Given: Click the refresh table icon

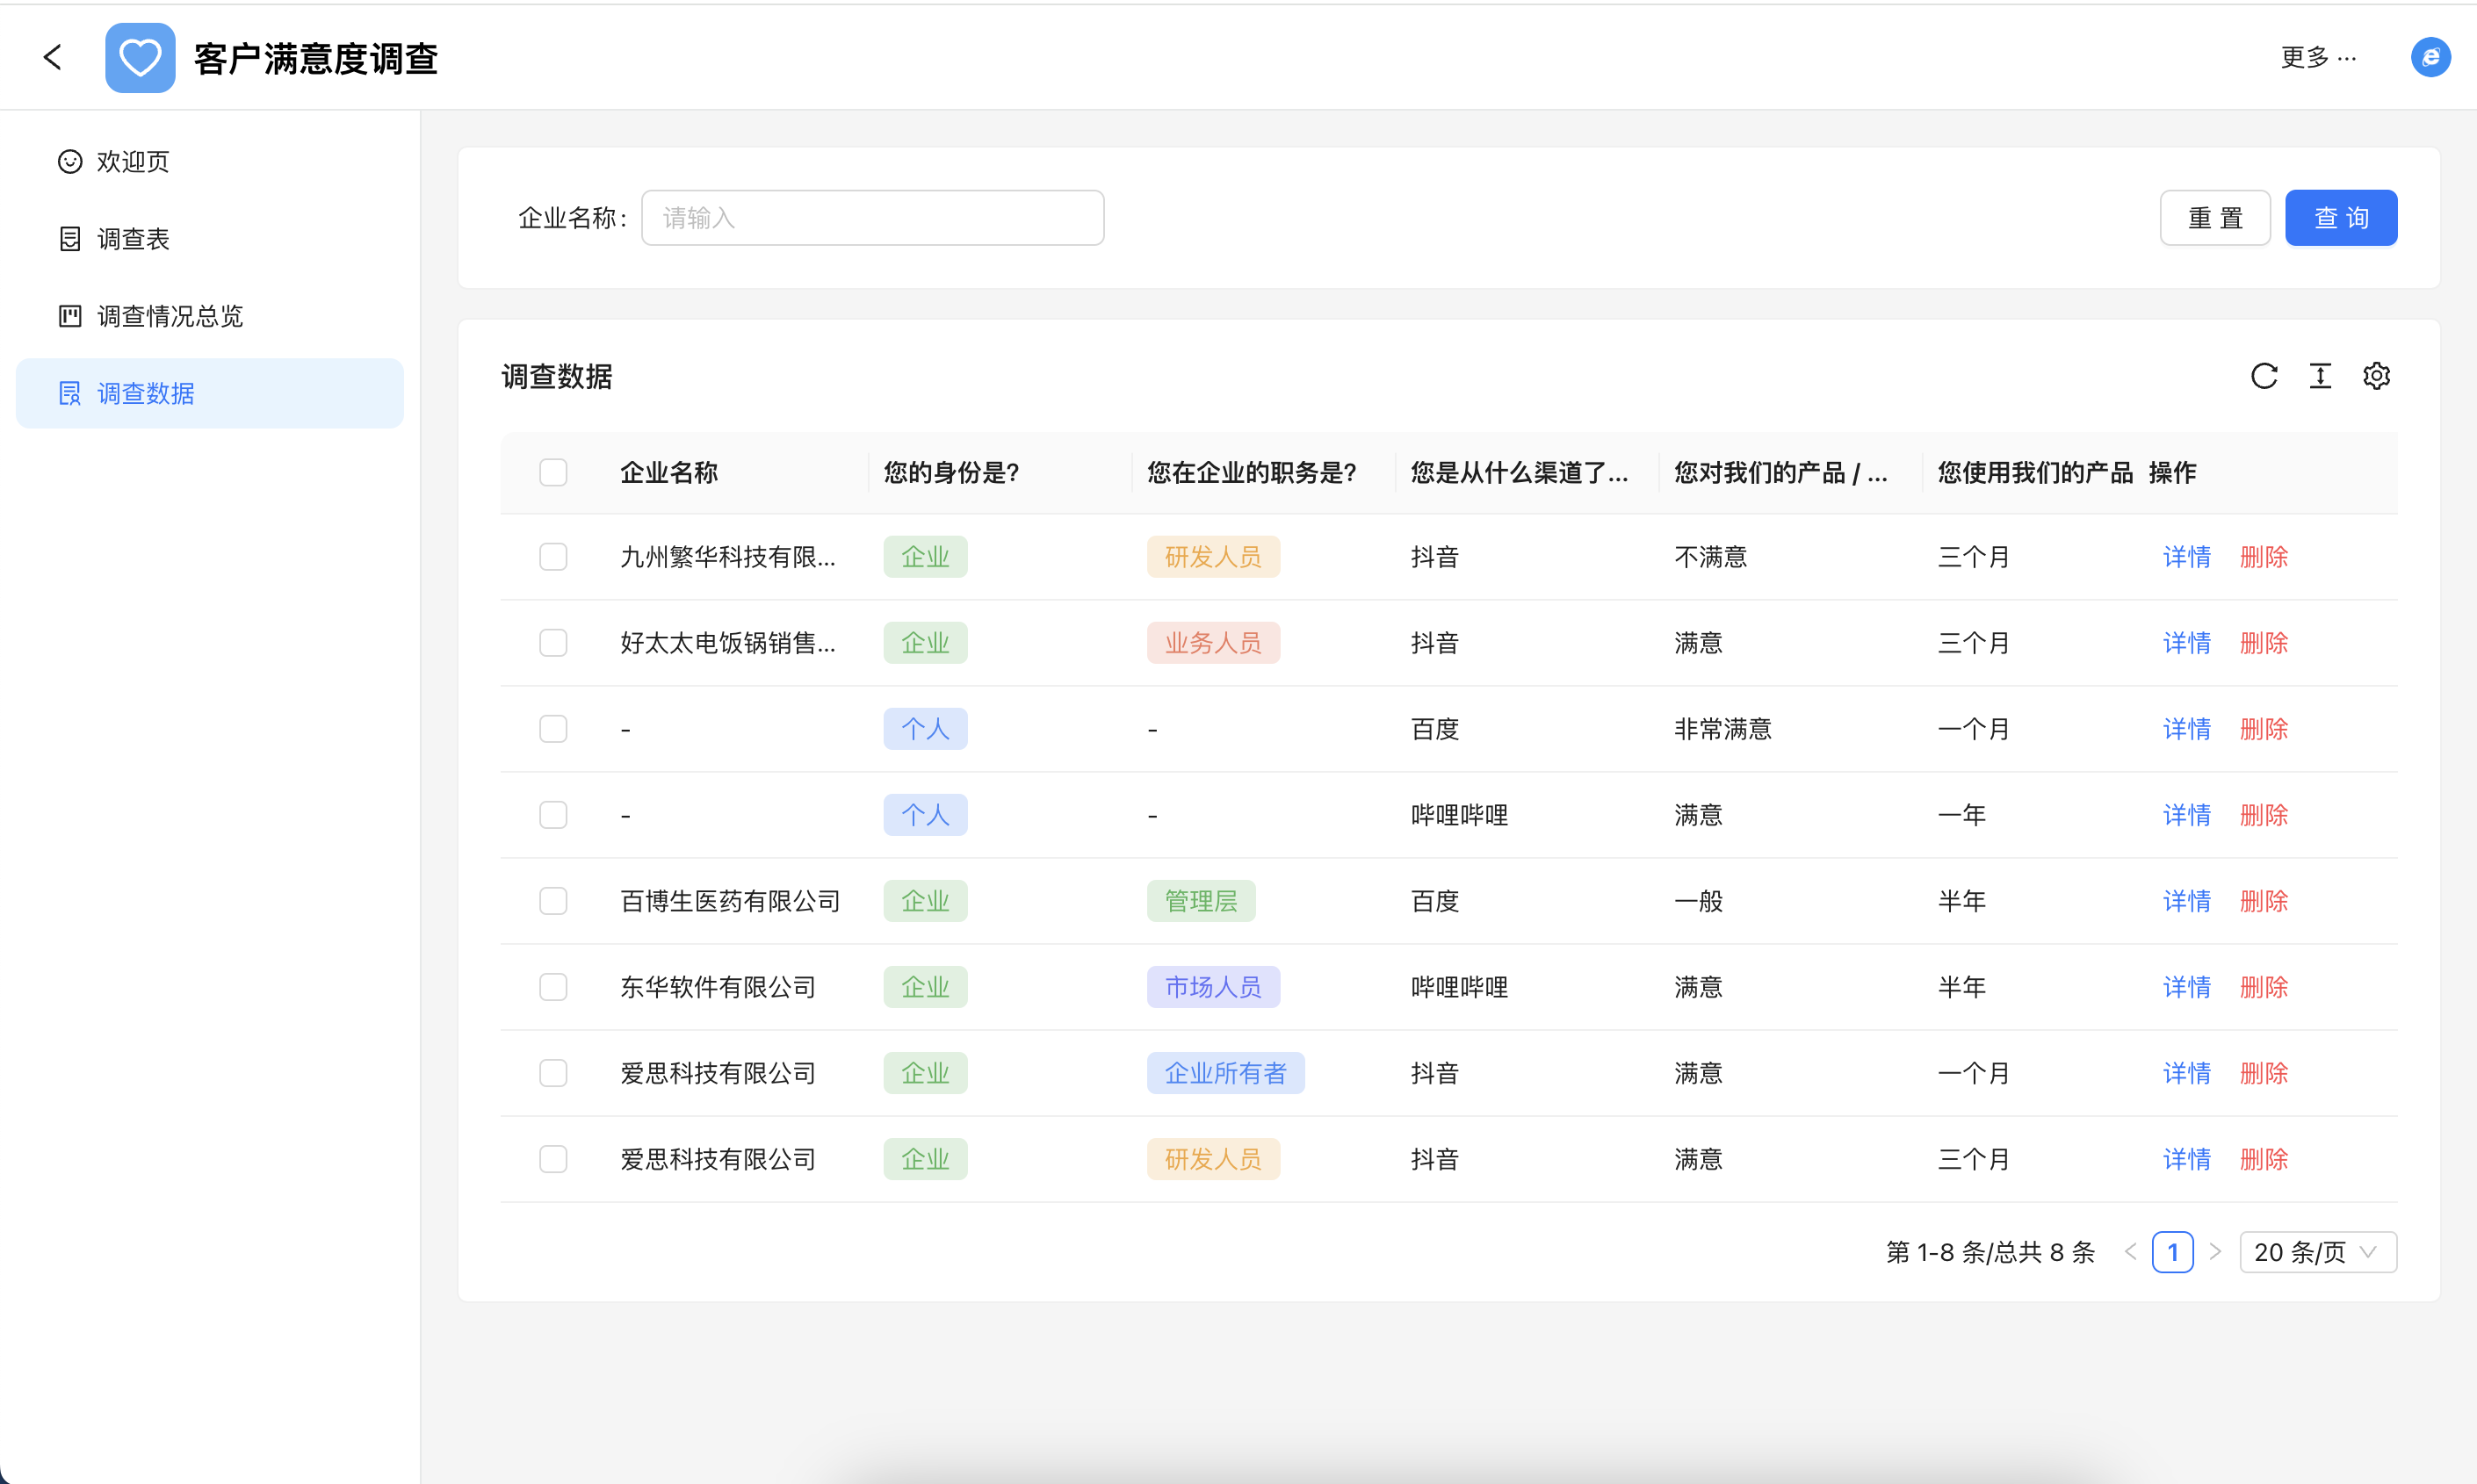Looking at the screenshot, I should (x=2264, y=376).
